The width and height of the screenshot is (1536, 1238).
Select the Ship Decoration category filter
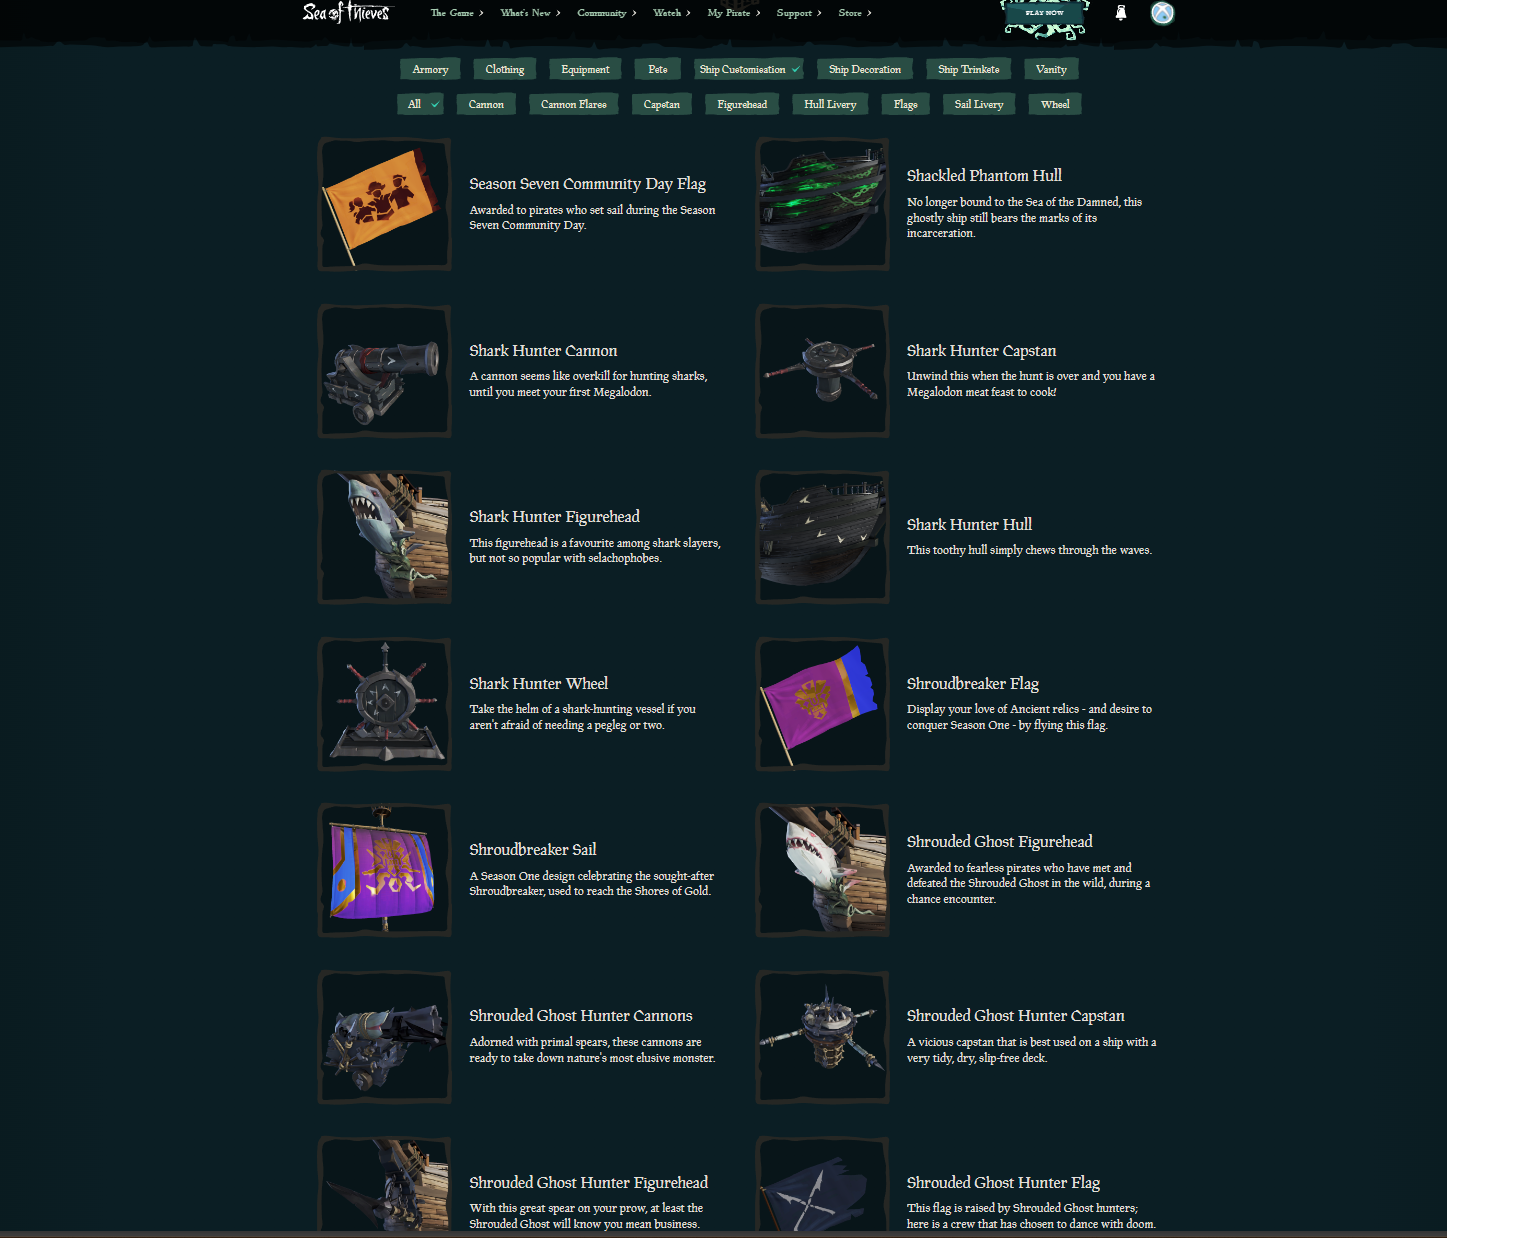(865, 69)
